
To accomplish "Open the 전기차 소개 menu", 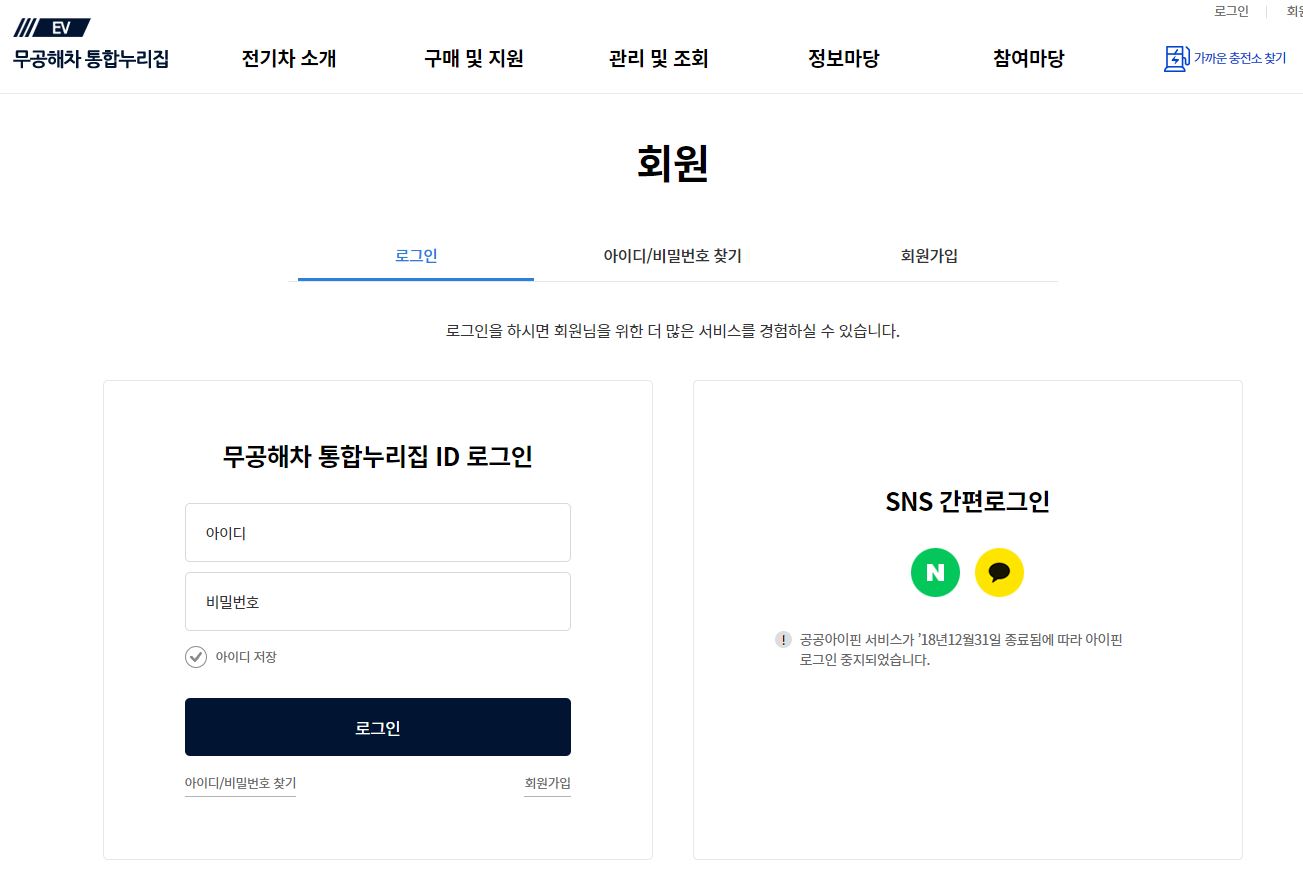I will (x=288, y=59).
